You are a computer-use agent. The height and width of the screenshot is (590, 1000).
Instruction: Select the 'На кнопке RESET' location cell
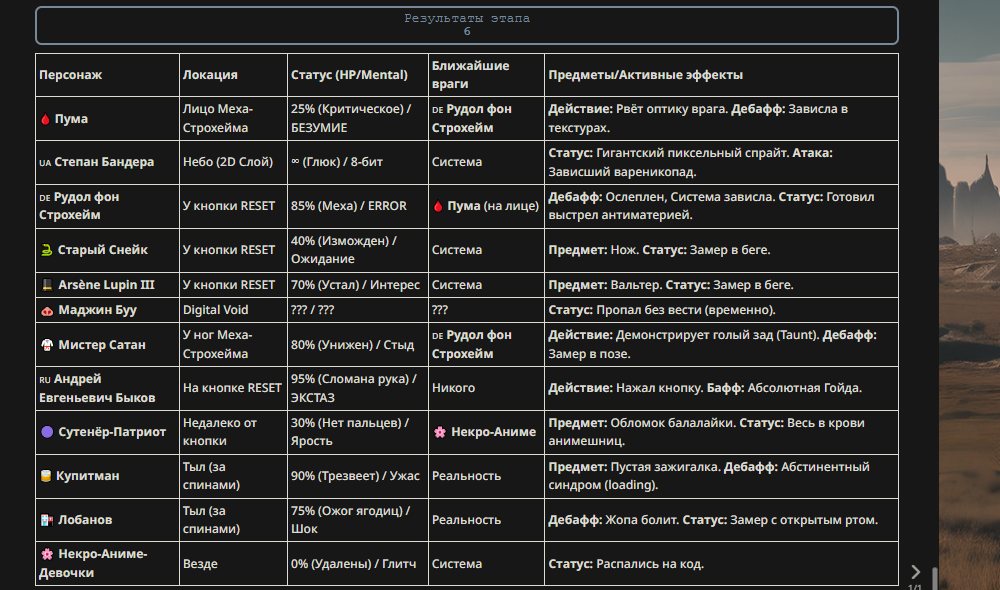tap(233, 388)
